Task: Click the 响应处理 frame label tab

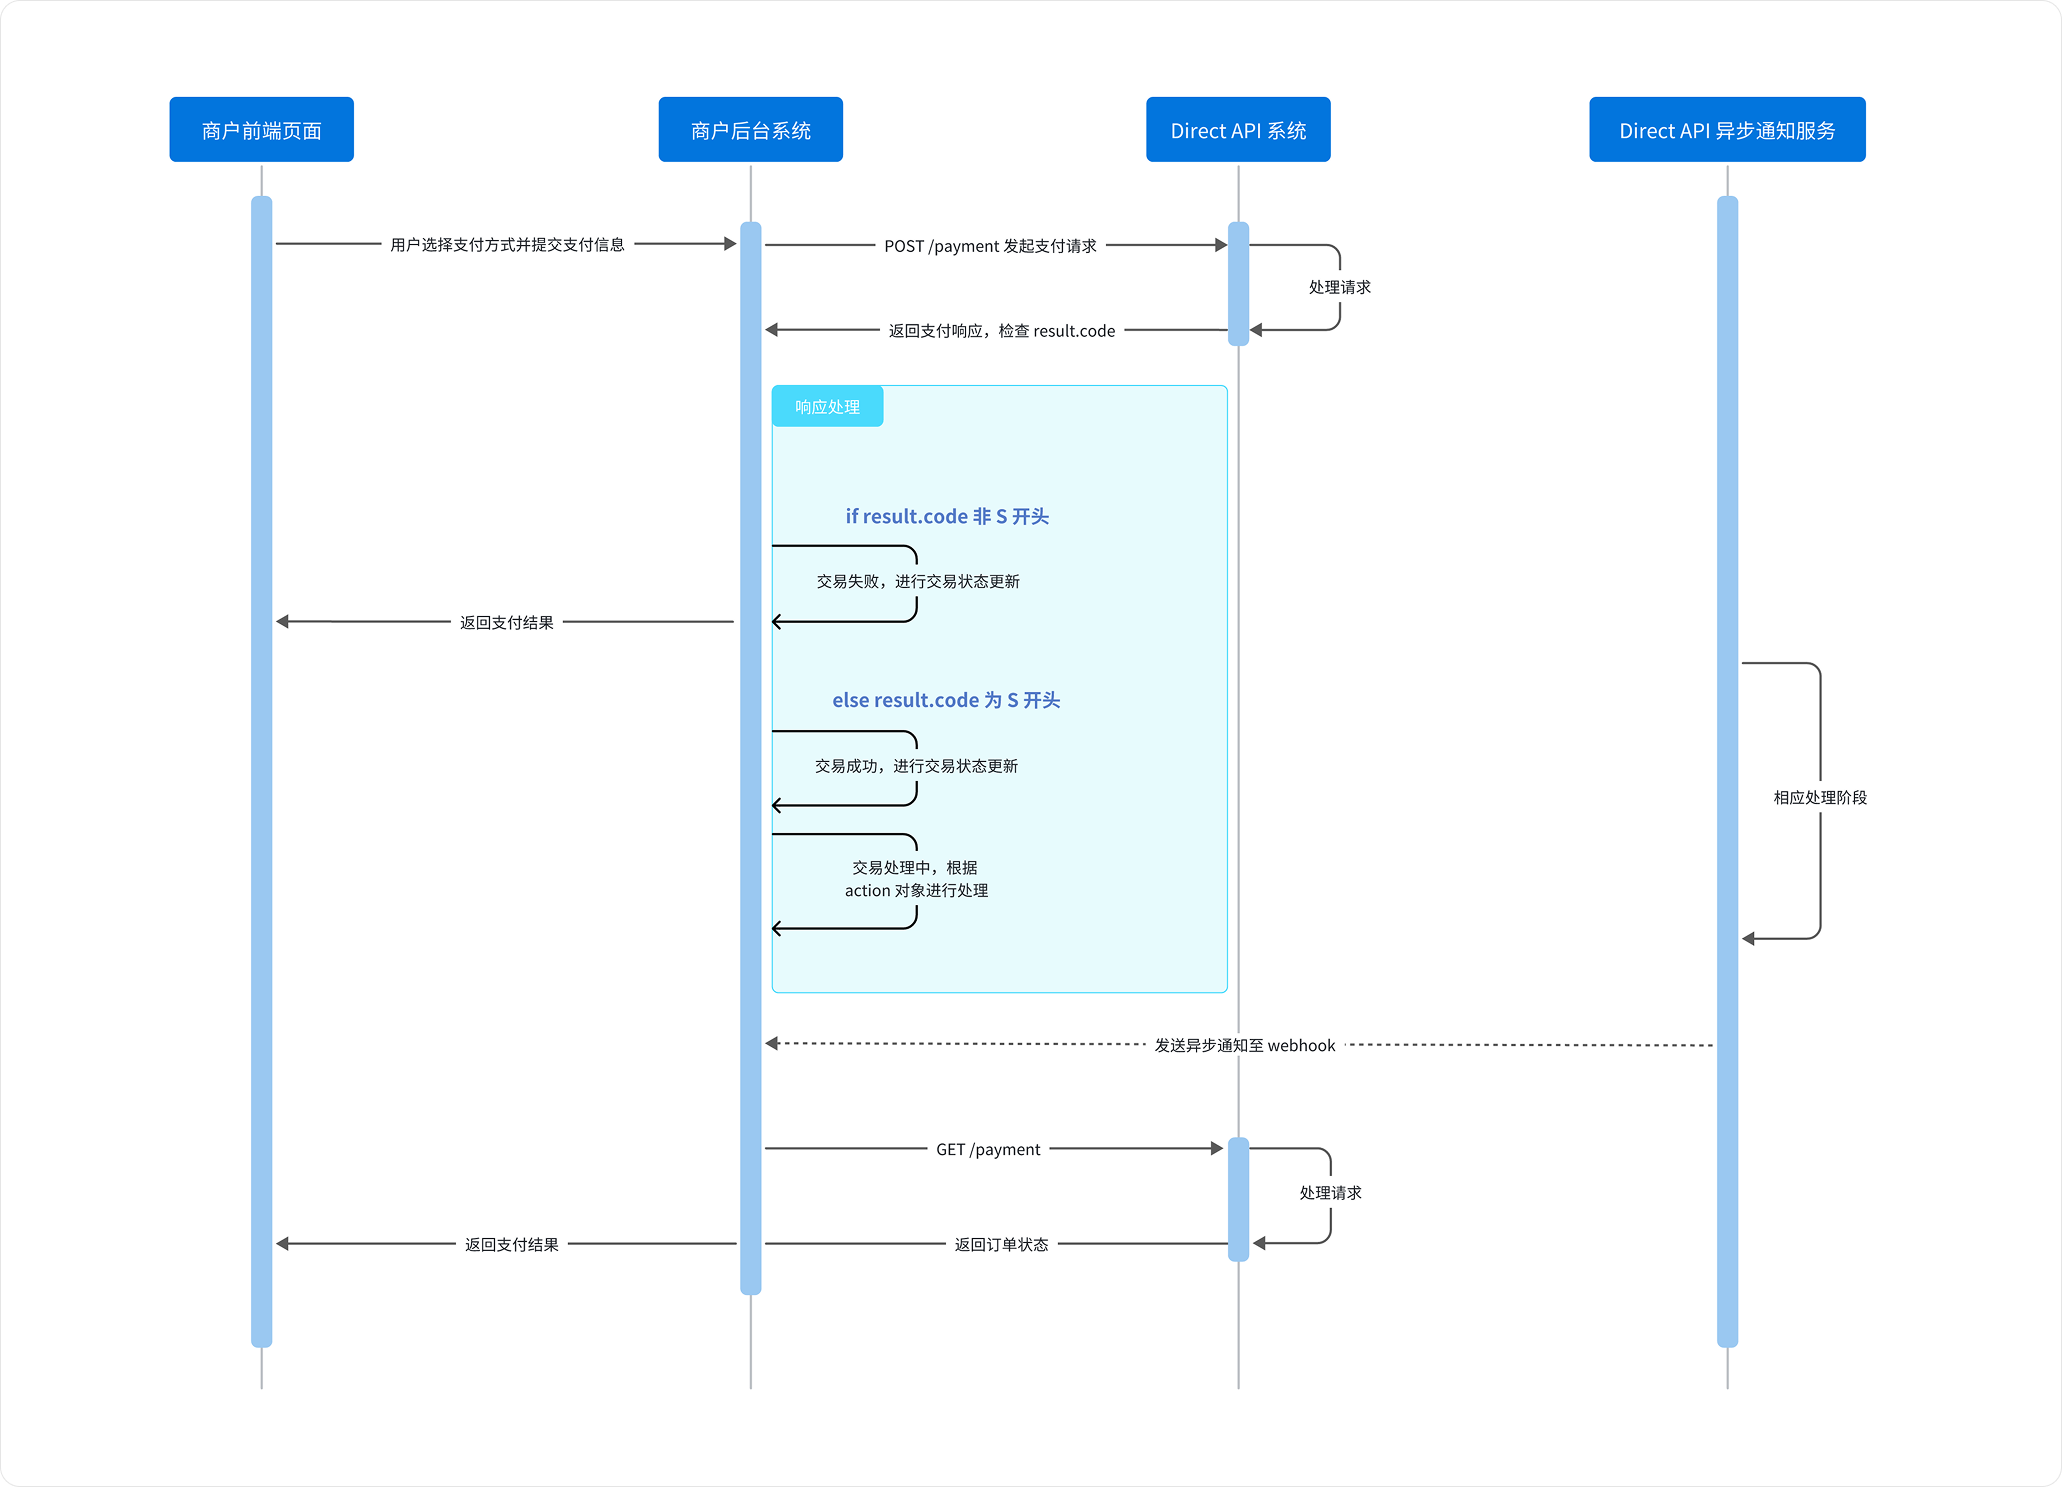Action: coord(827,407)
